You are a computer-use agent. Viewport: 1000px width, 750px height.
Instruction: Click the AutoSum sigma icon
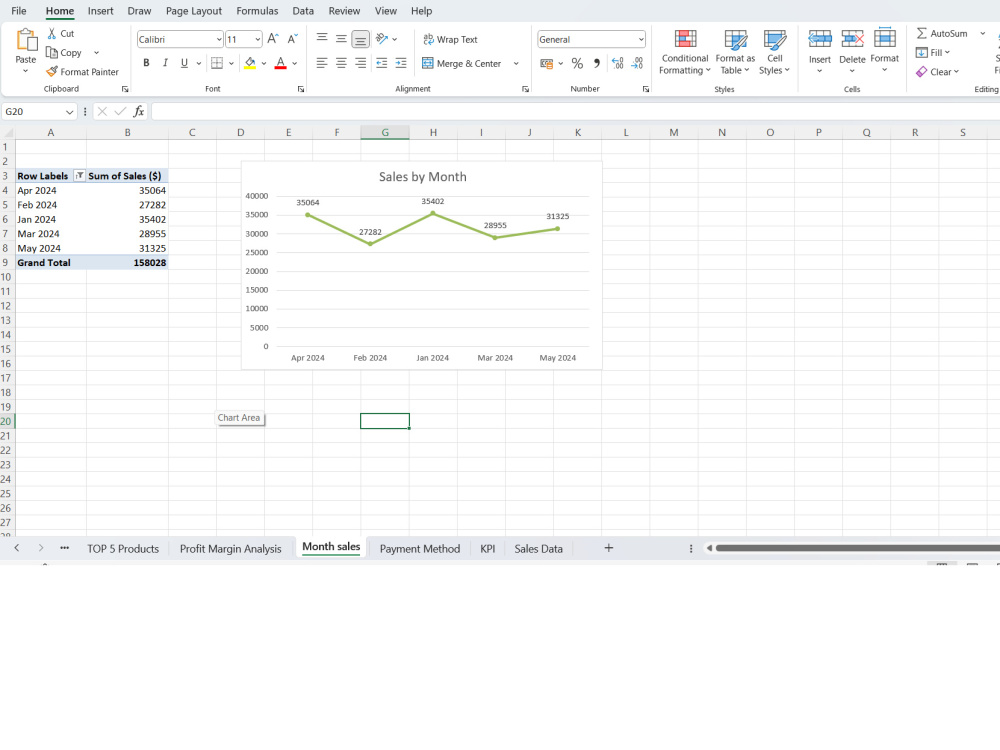click(x=922, y=33)
